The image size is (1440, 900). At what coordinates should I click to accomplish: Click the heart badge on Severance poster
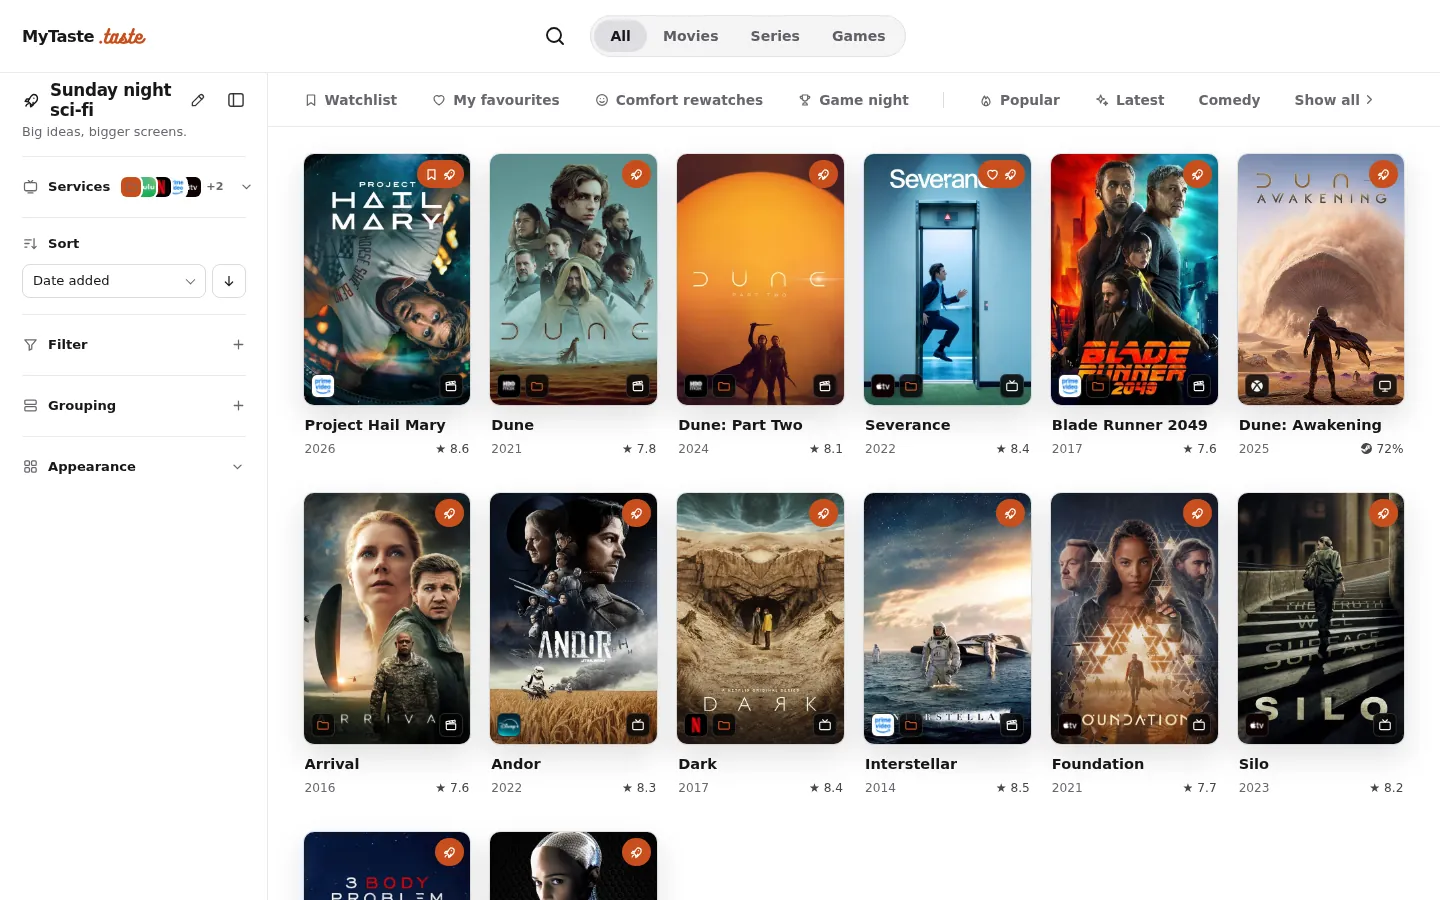point(992,174)
